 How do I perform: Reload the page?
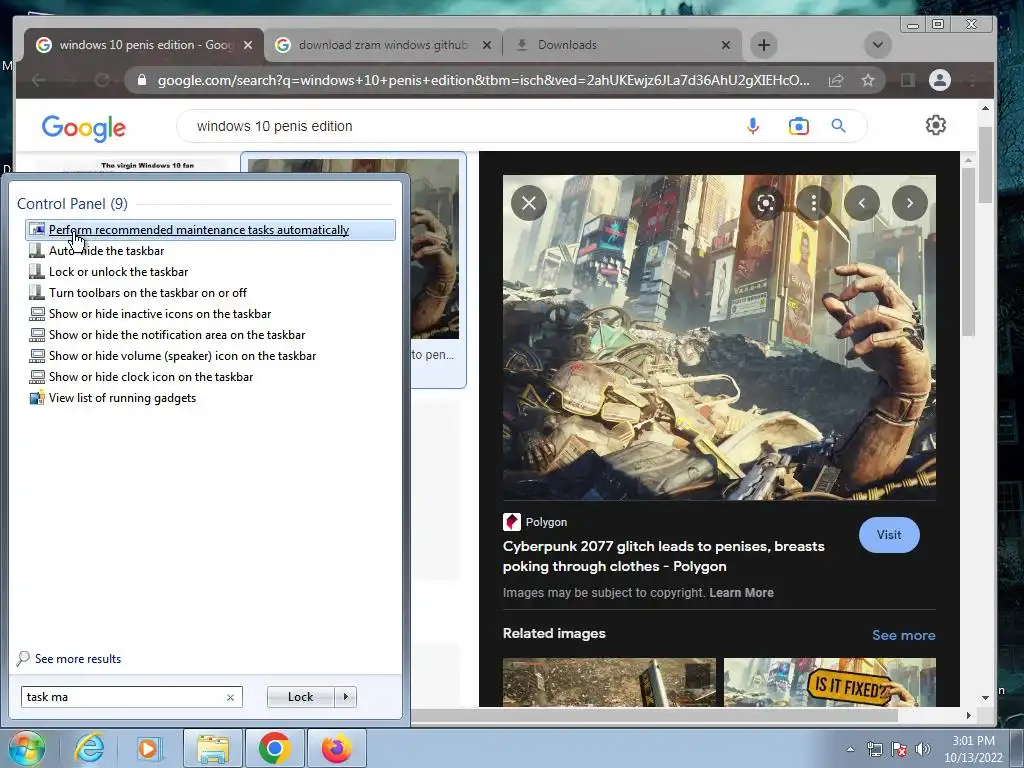coord(102,80)
